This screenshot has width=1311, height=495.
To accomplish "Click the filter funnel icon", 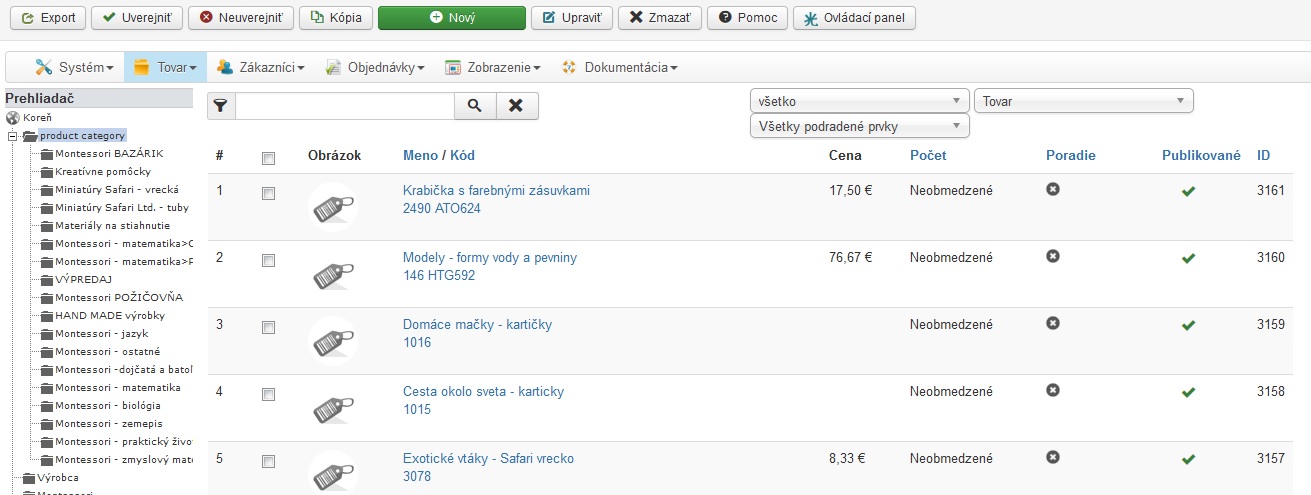I will pos(221,105).
